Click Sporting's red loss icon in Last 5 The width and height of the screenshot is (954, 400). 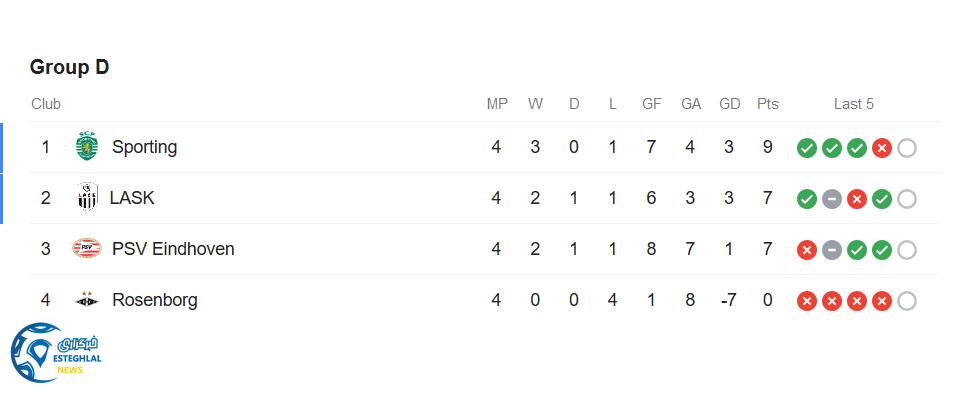pyautogui.click(x=881, y=148)
